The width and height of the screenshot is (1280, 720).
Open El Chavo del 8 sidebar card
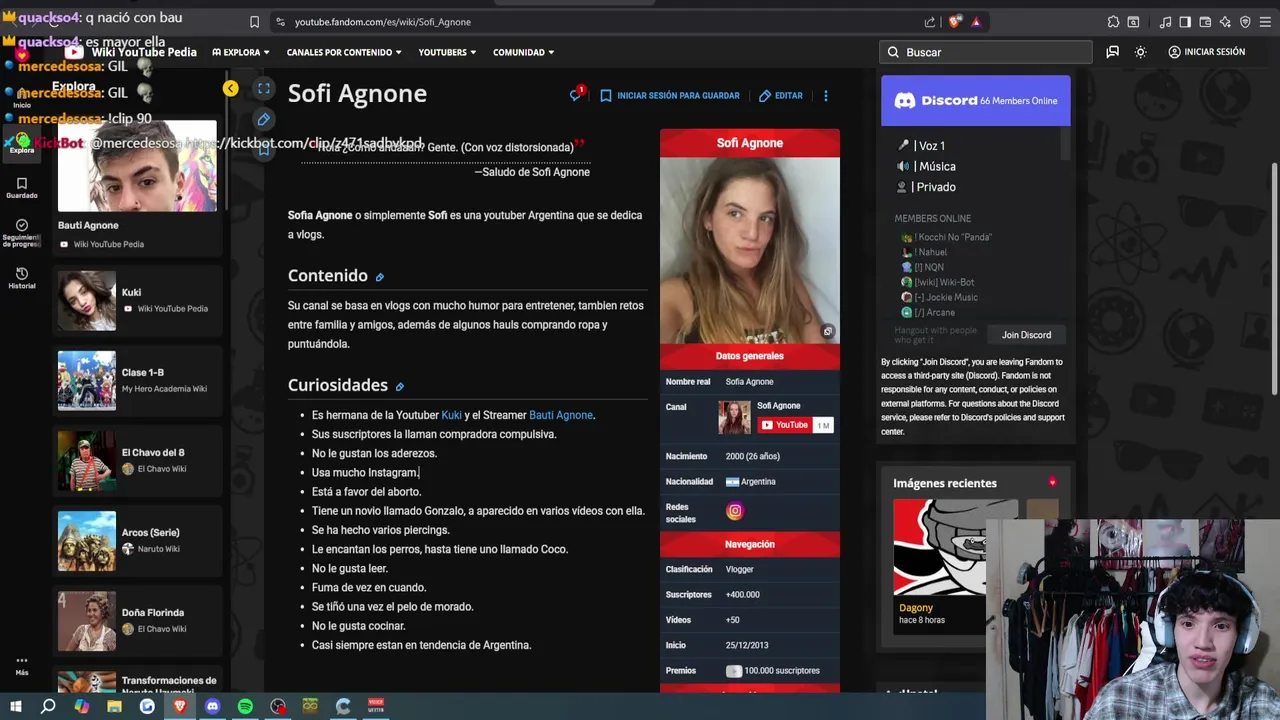click(137, 460)
